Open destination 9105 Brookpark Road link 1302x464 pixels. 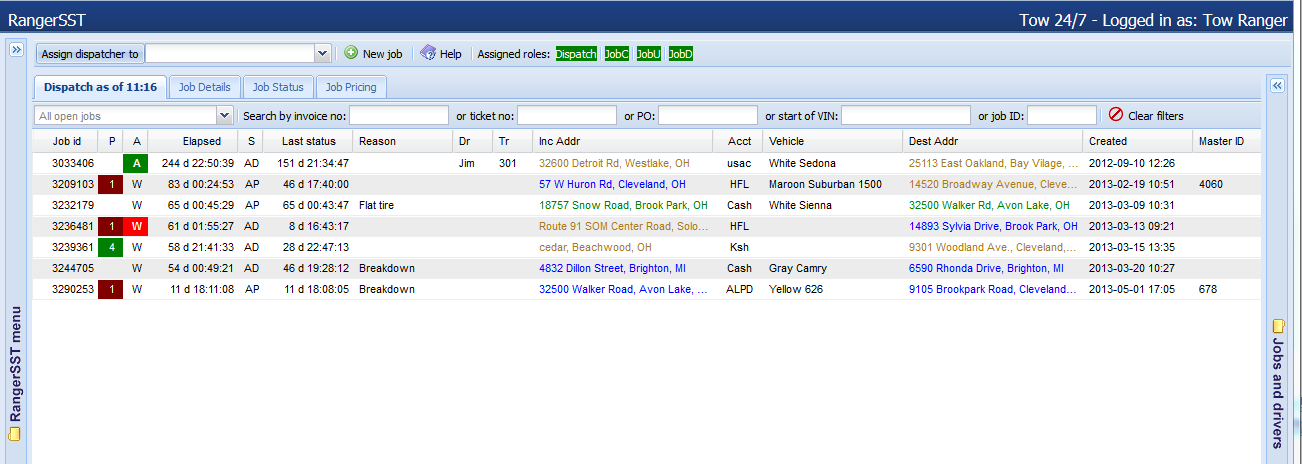[991, 289]
